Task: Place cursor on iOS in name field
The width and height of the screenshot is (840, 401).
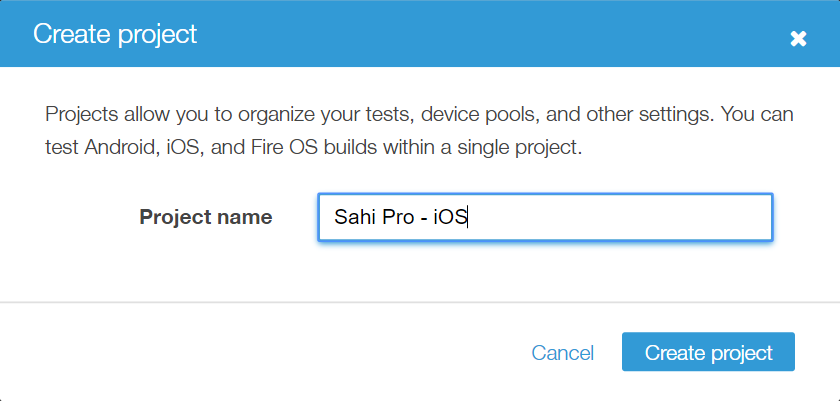Action: pos(450,217)
